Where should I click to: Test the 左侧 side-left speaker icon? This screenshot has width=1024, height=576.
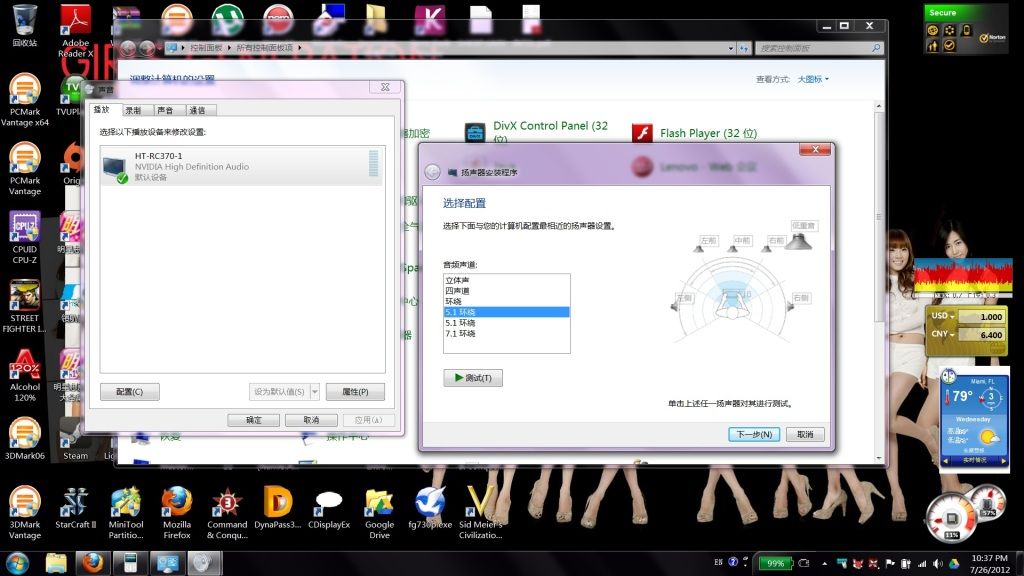tap(675, 306)
